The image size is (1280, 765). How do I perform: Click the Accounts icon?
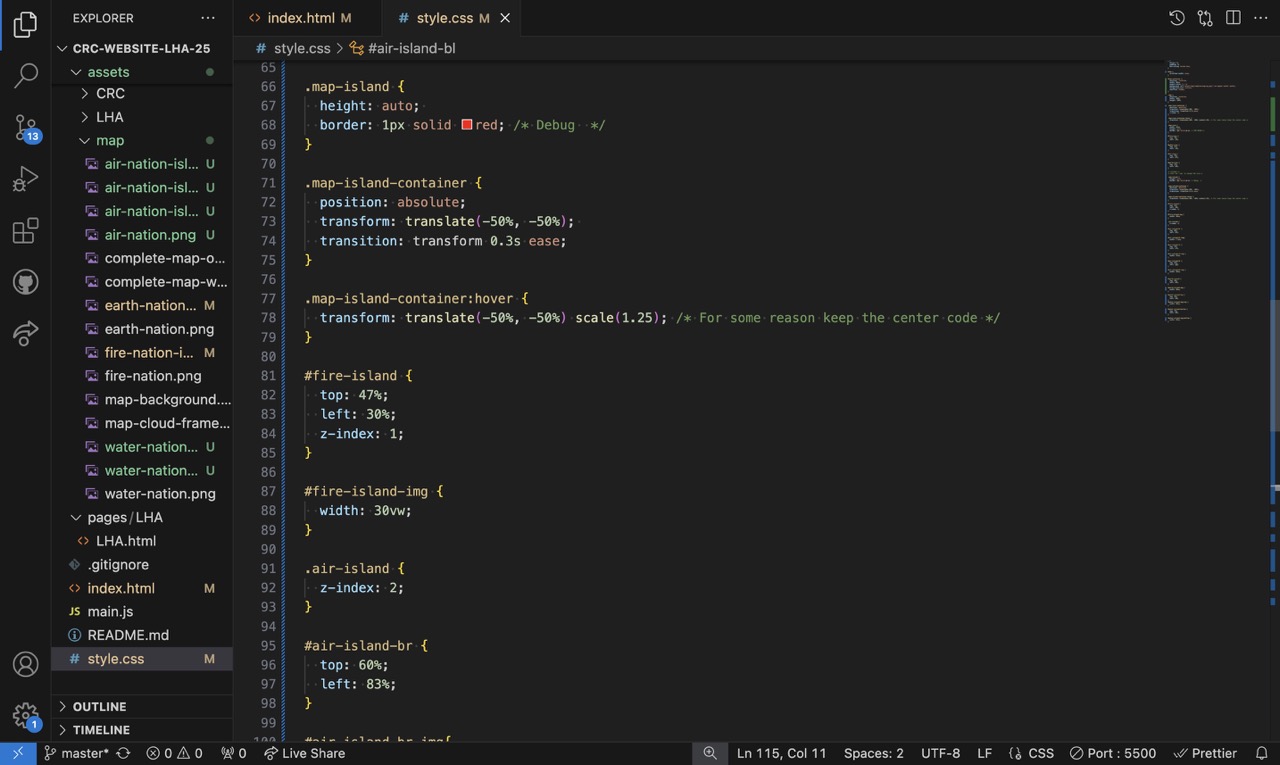tap(26, 664)
